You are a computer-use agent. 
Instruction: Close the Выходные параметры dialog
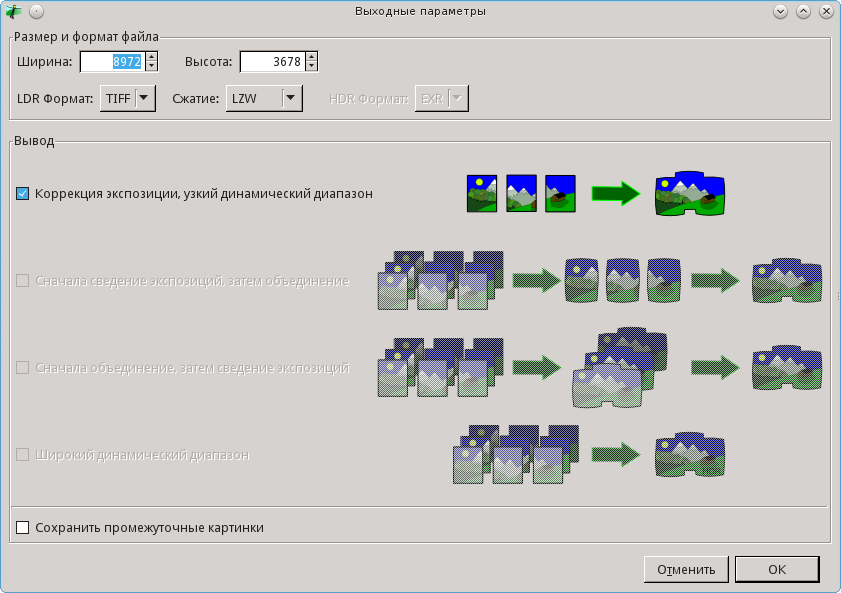click(x=827, y=11)
